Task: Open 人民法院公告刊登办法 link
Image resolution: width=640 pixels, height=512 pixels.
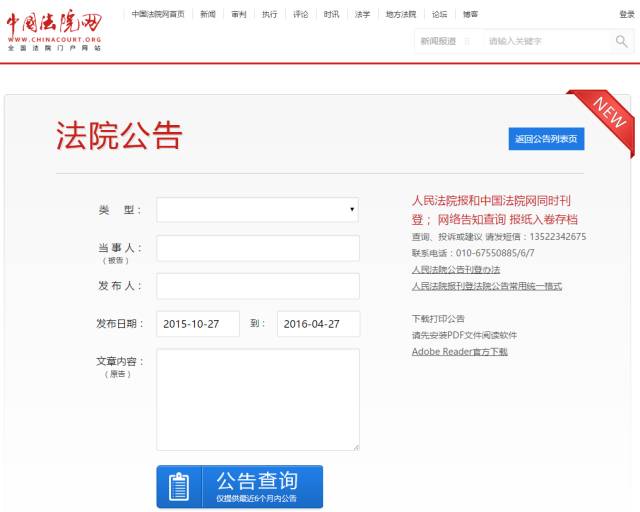Action: (x=456, y=269)
